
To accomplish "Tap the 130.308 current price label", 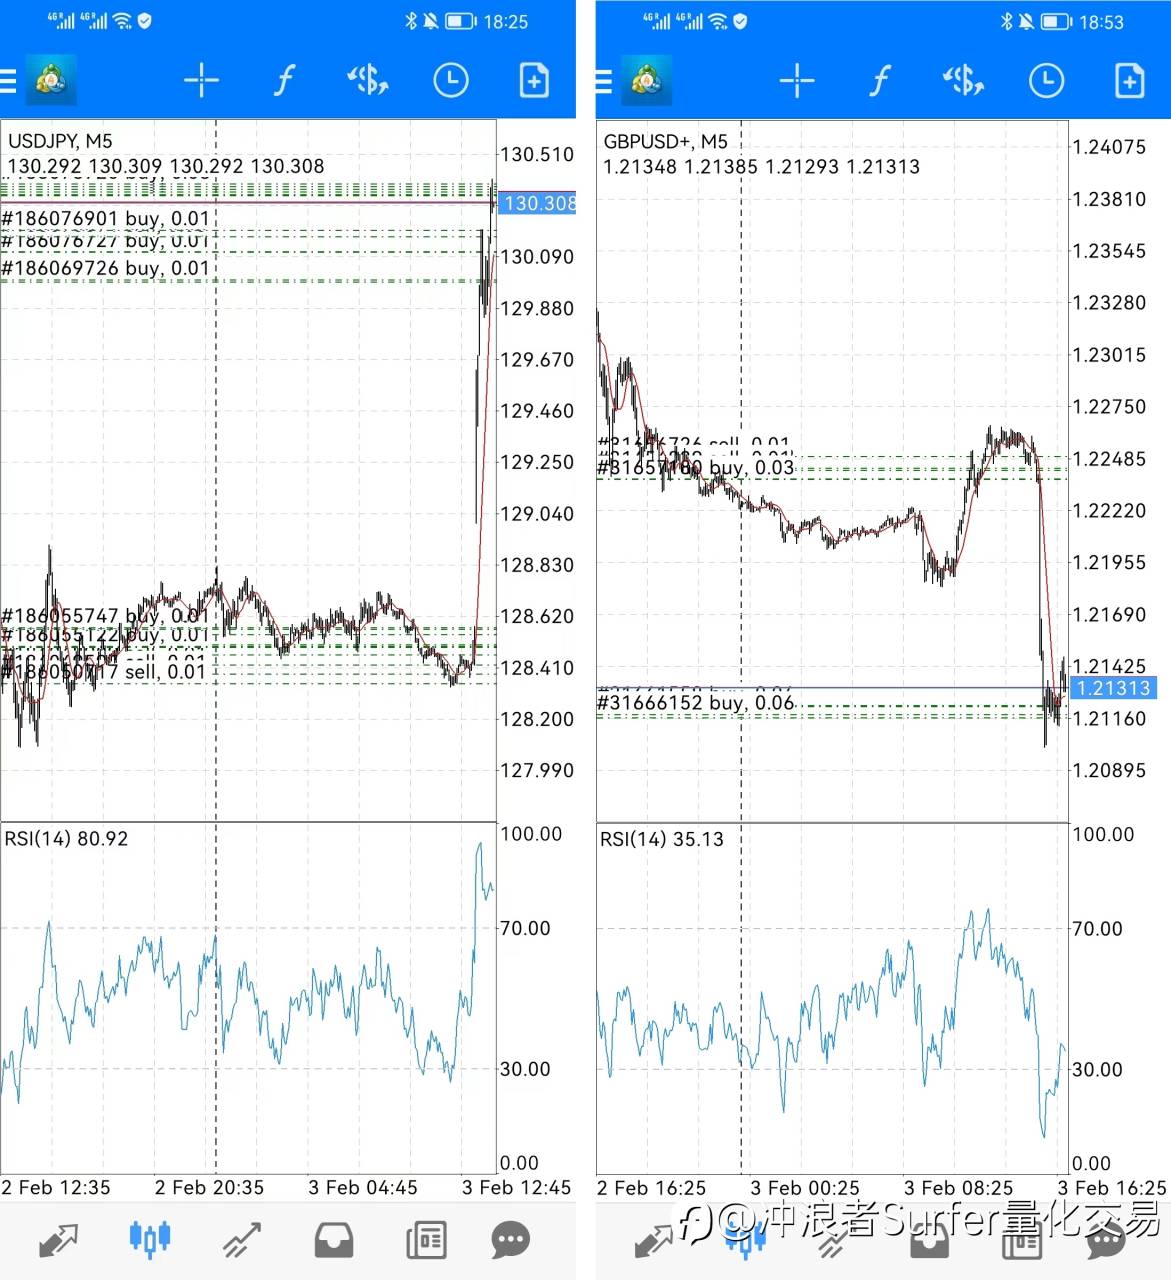I will [x=538, y=204].
